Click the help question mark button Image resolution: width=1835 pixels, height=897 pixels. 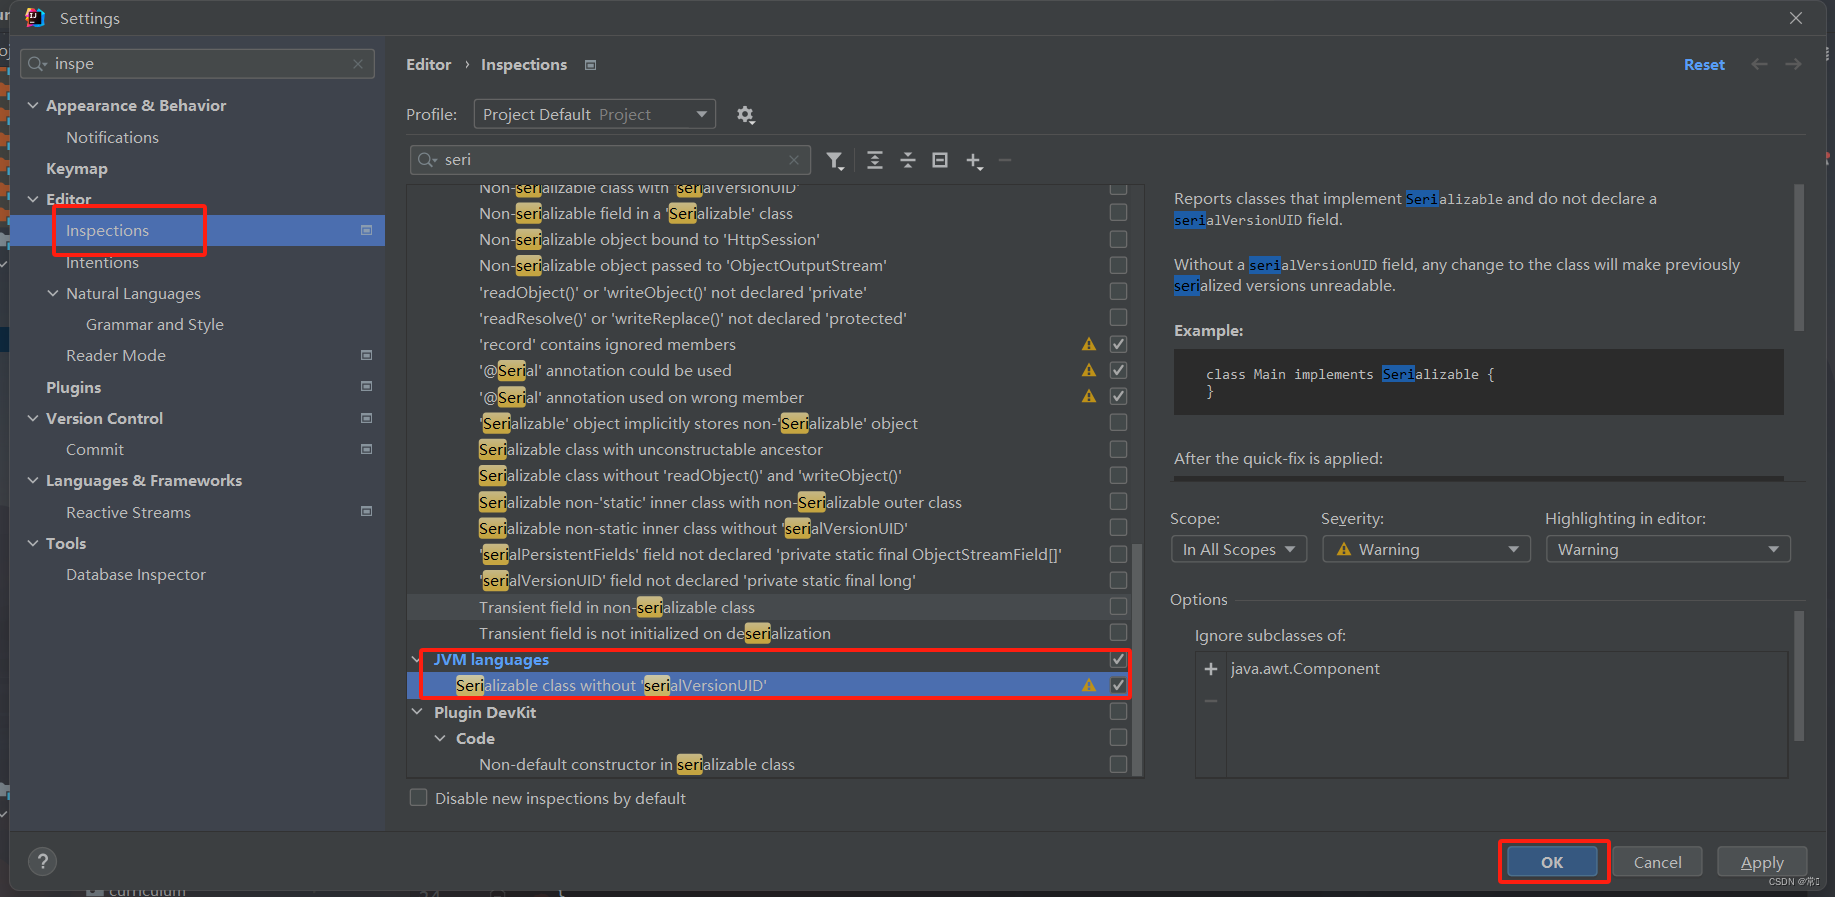point(42,862)
